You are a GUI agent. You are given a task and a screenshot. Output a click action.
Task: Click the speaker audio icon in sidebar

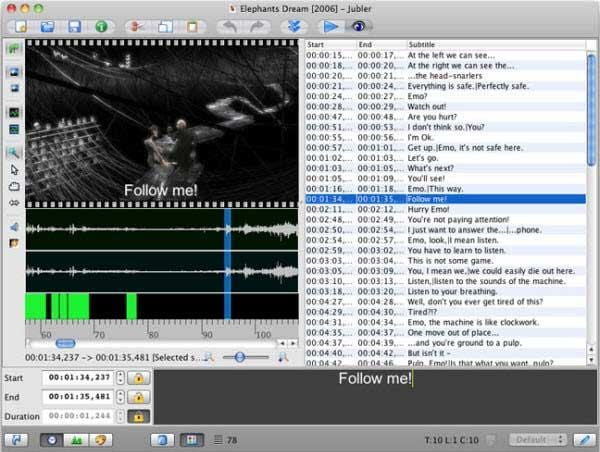point(14,226)
